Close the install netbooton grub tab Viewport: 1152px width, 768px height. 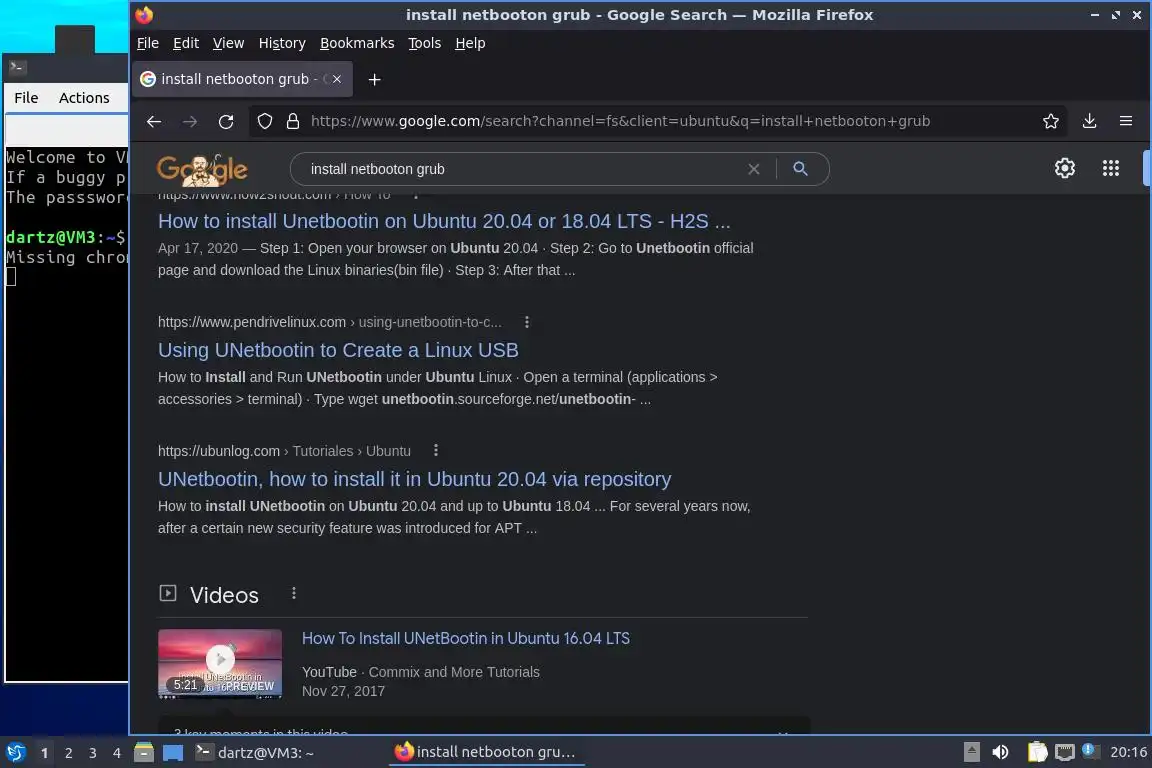point(336,79)
